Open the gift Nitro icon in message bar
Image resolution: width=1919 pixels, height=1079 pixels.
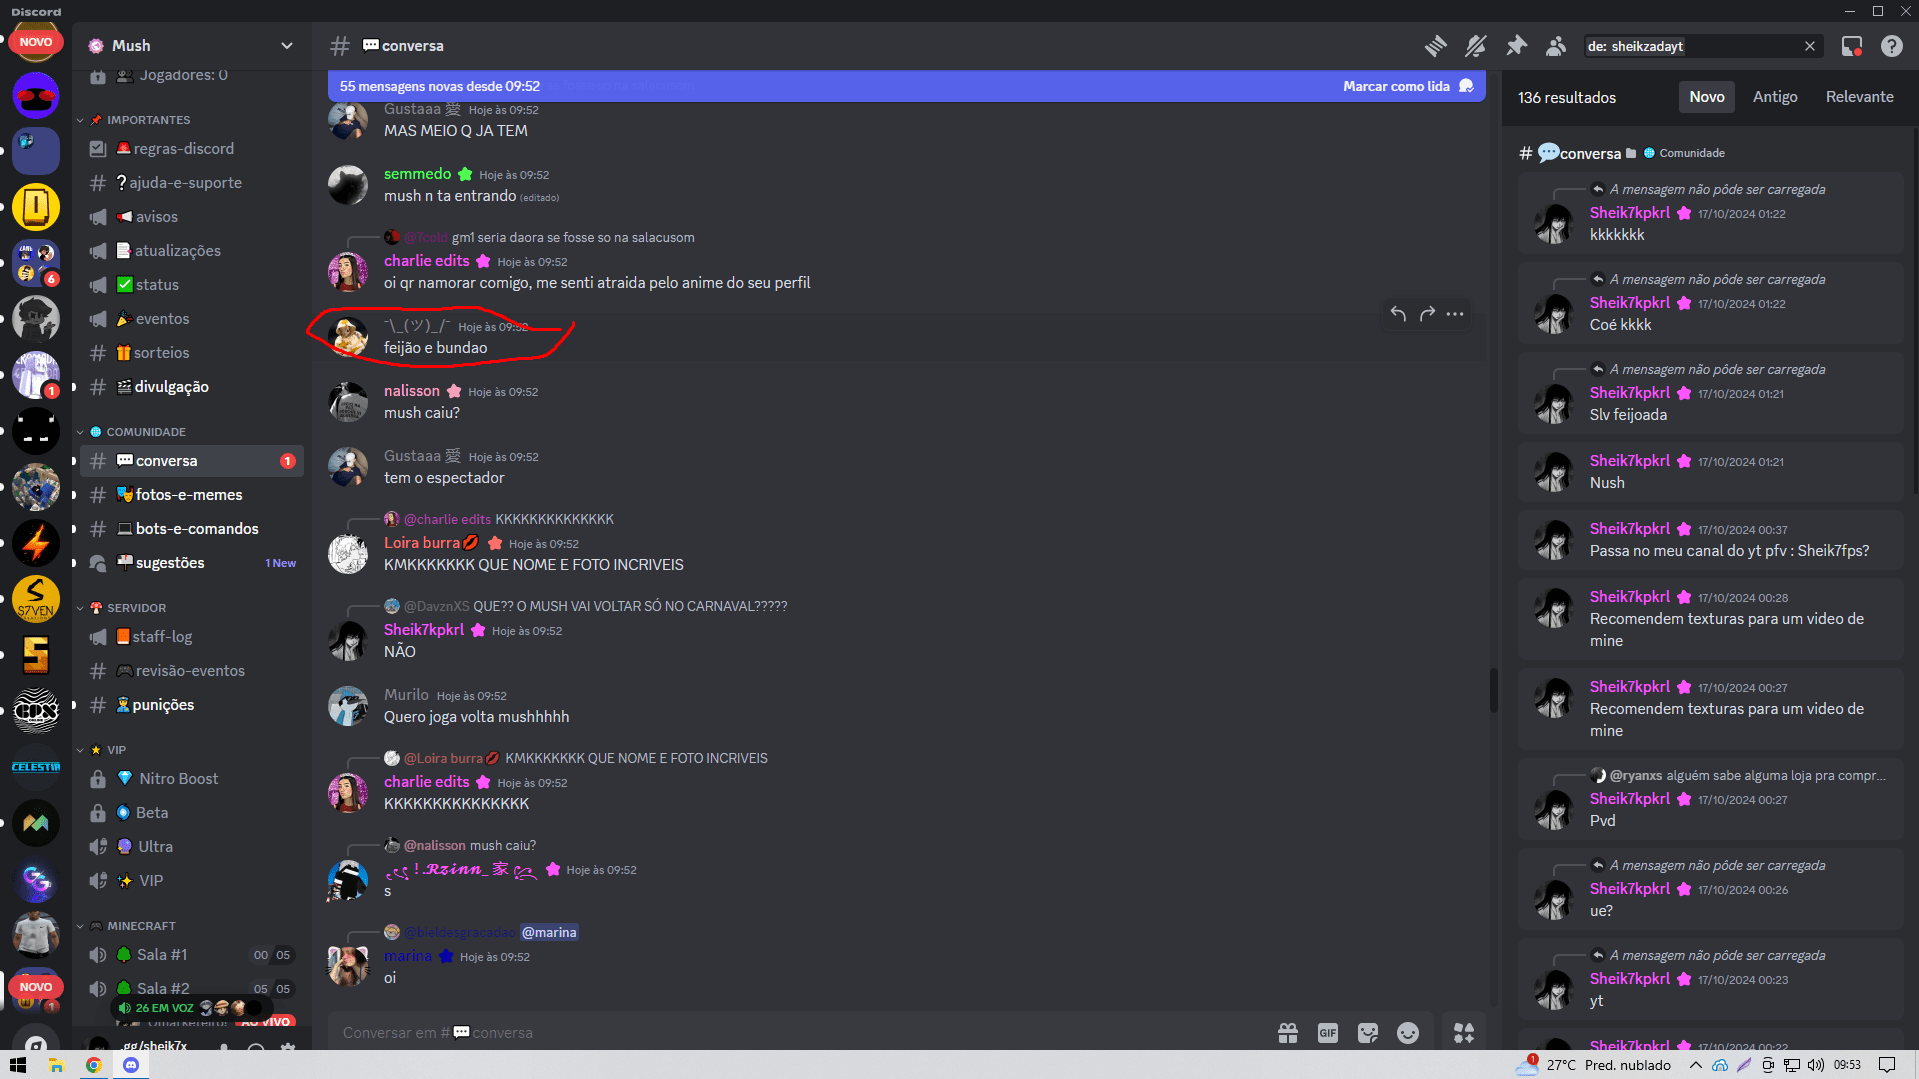pos(1288,1033)
